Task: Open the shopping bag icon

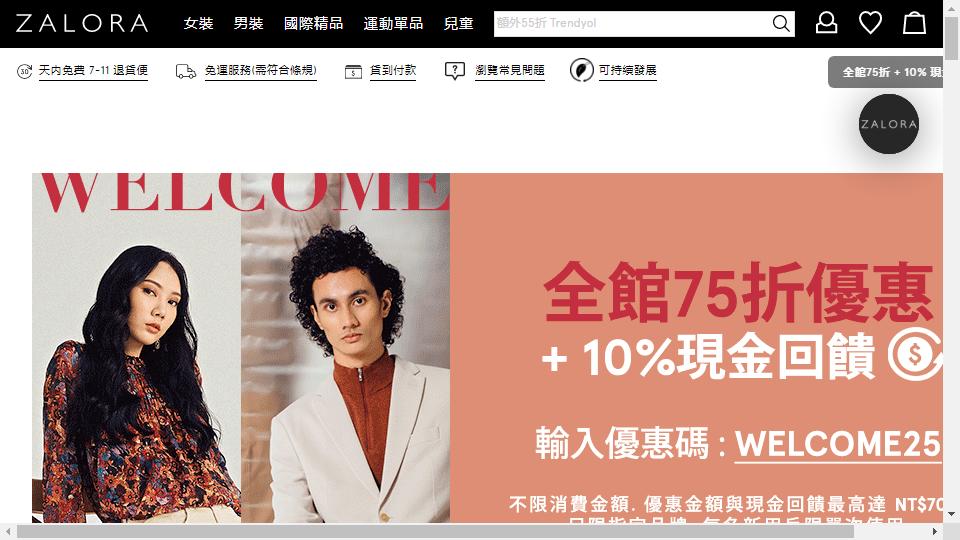Action: 914,23
